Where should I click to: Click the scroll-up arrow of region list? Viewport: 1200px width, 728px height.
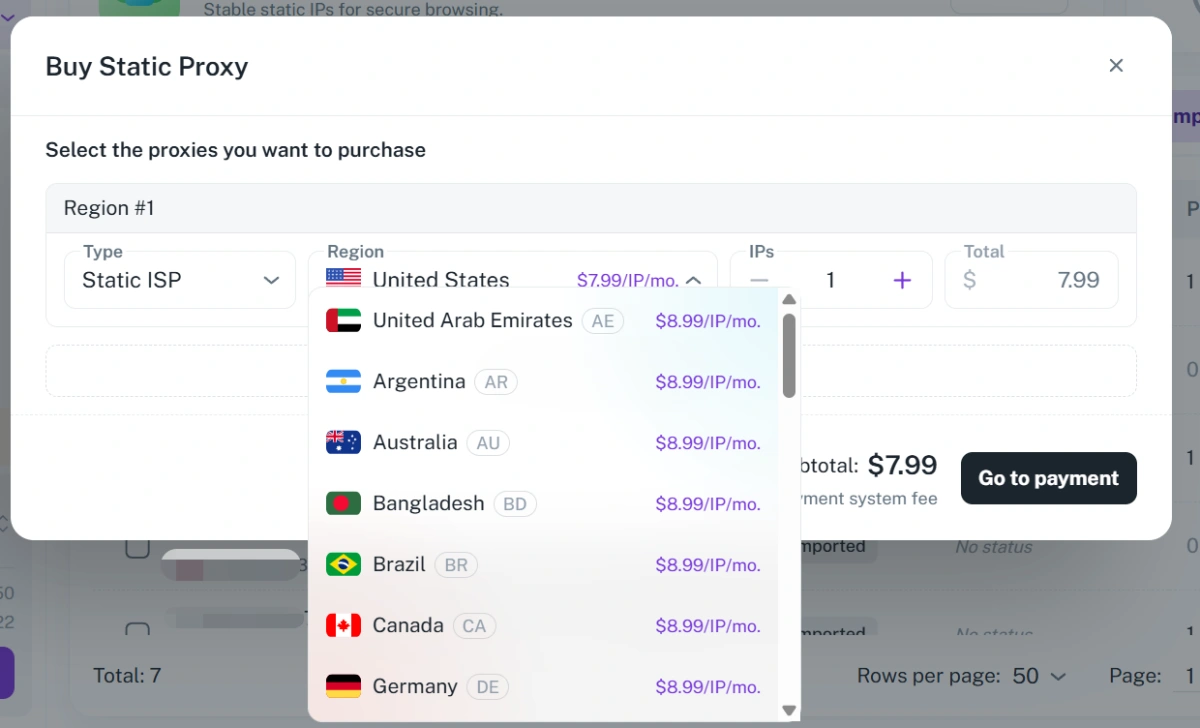tap(789, 299)
